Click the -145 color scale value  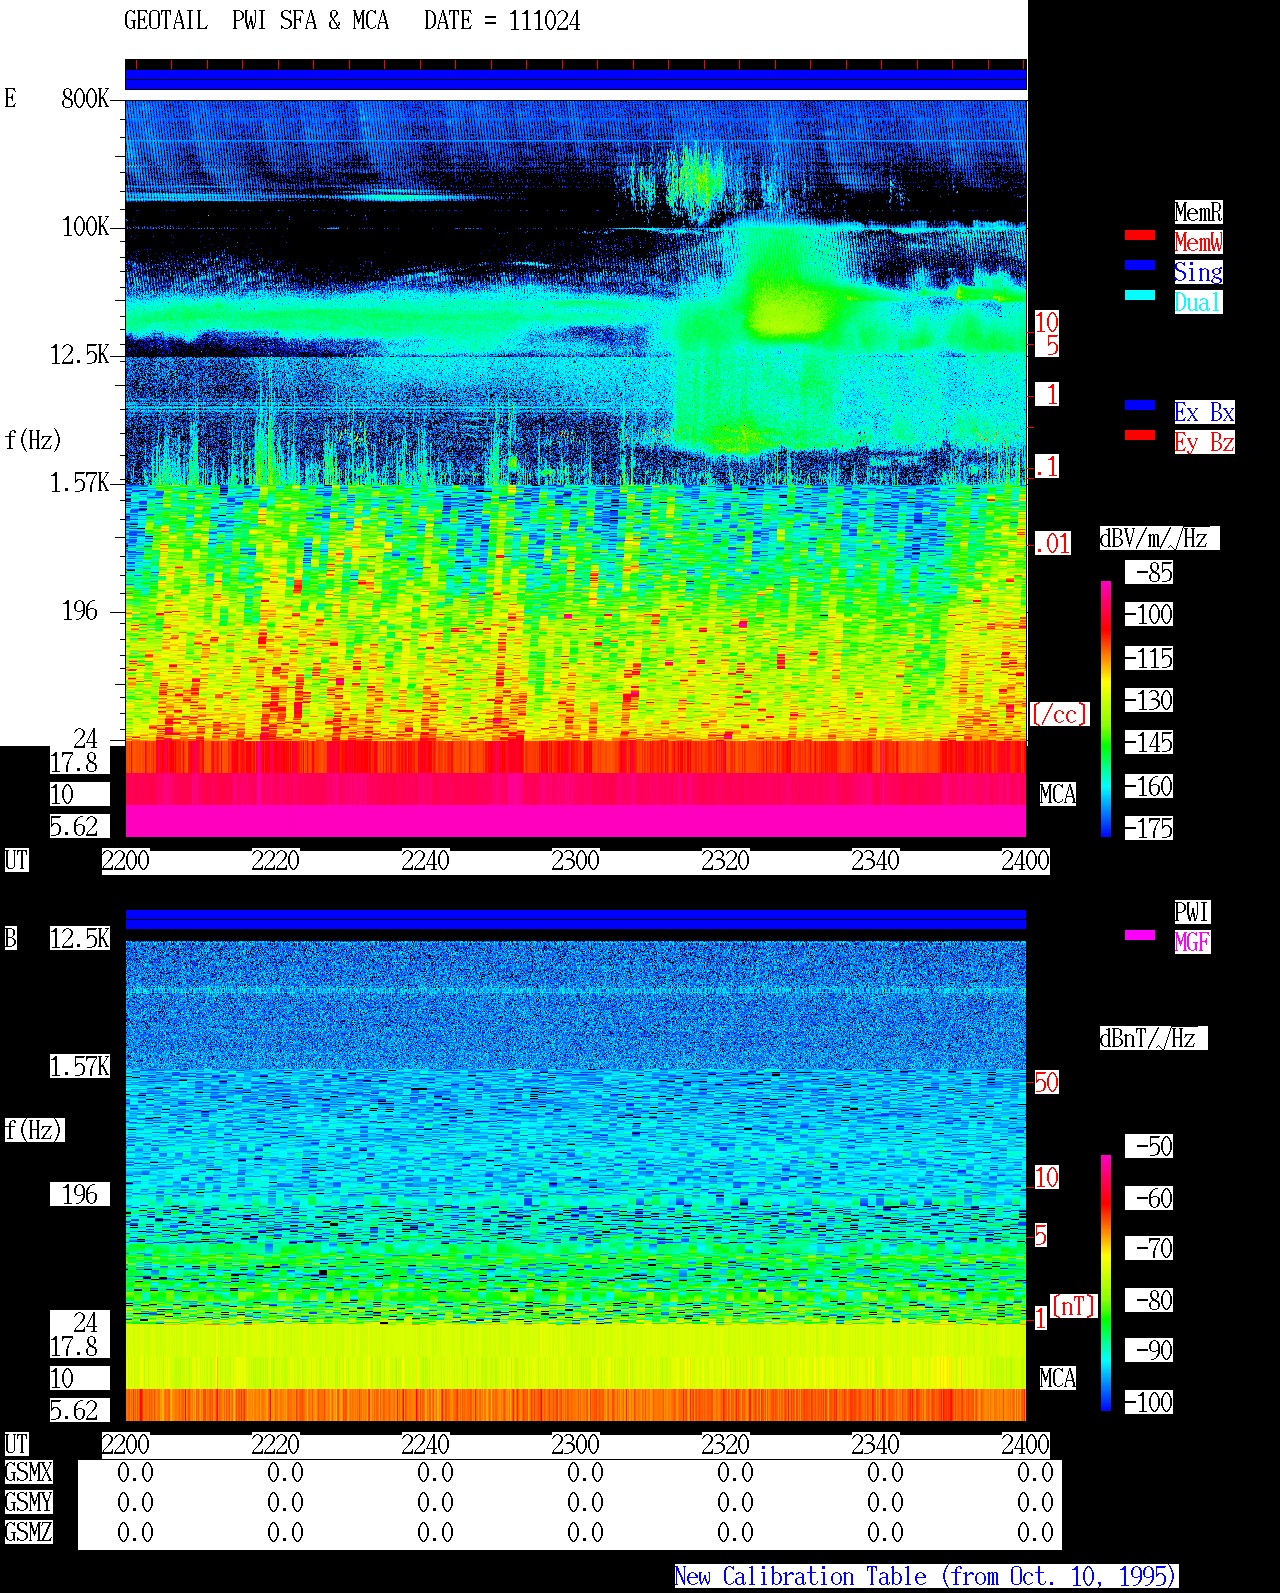[x=1149, y=743]
